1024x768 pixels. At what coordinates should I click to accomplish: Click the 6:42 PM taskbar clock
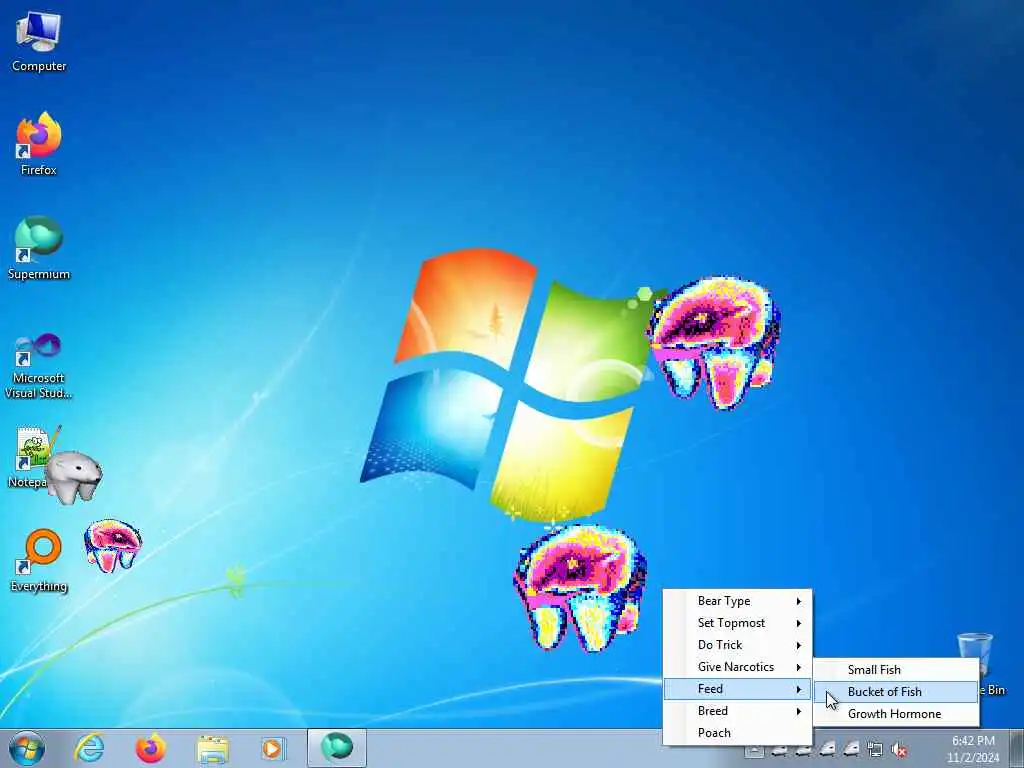[x=973, y=749]
